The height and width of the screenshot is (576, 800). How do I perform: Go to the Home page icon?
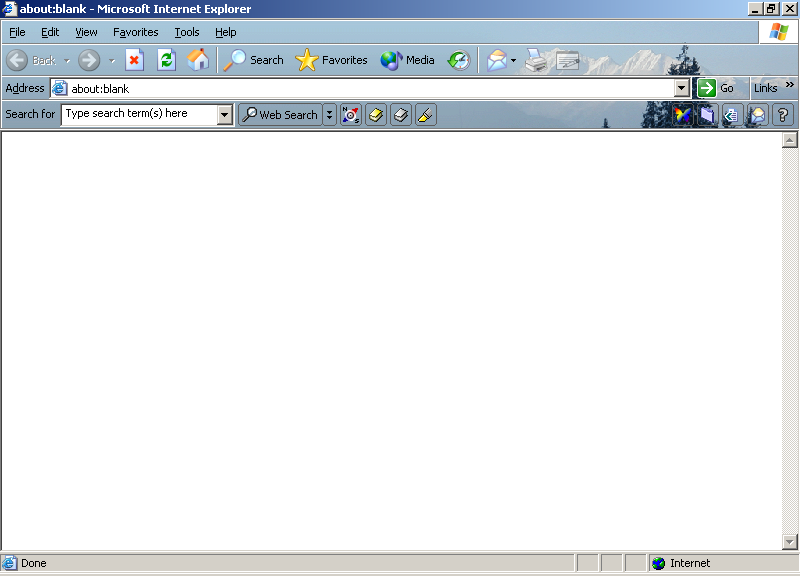(198, 60)
